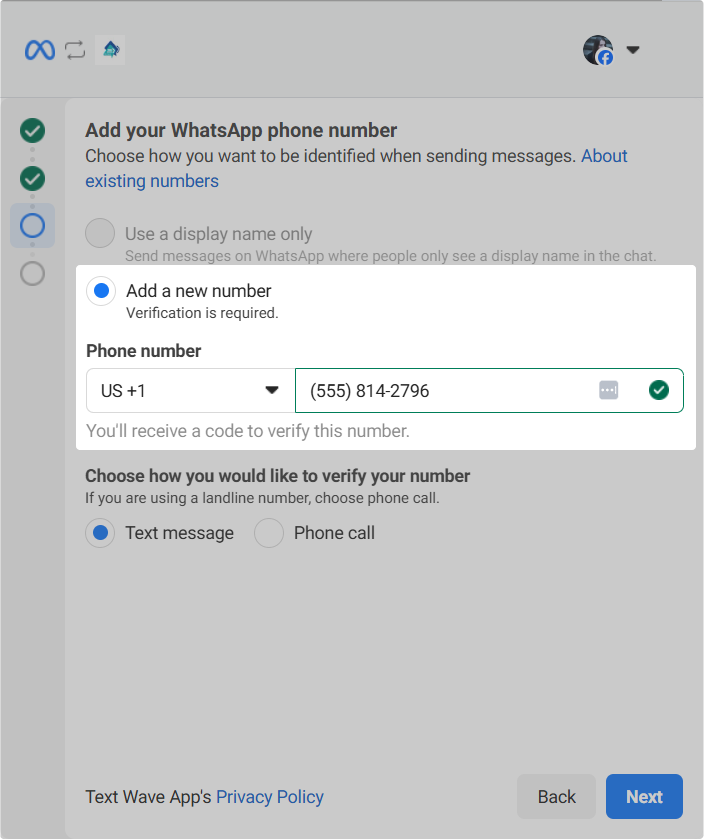This screenshot has height=839, width=704.
Task: Expand the account dropdown arrow
Action: 633,50
